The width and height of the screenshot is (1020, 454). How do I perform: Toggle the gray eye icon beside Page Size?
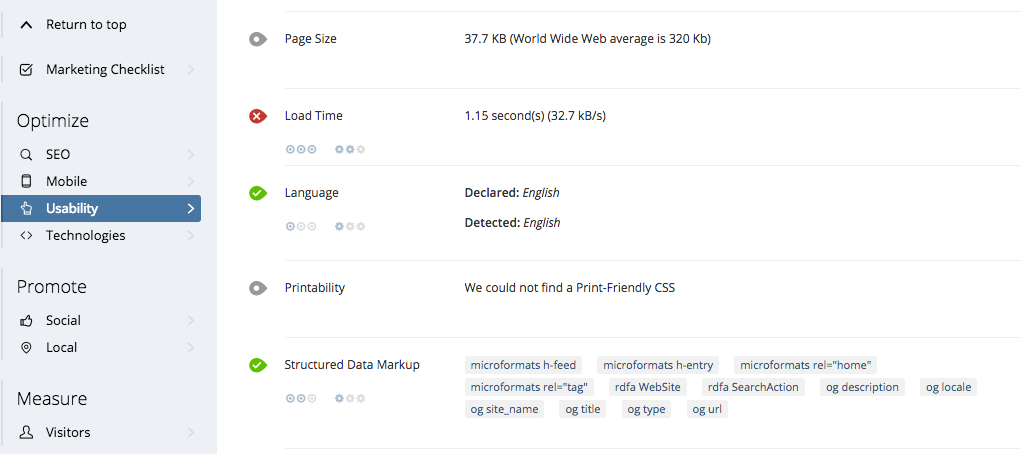click(x=258, y=40)
